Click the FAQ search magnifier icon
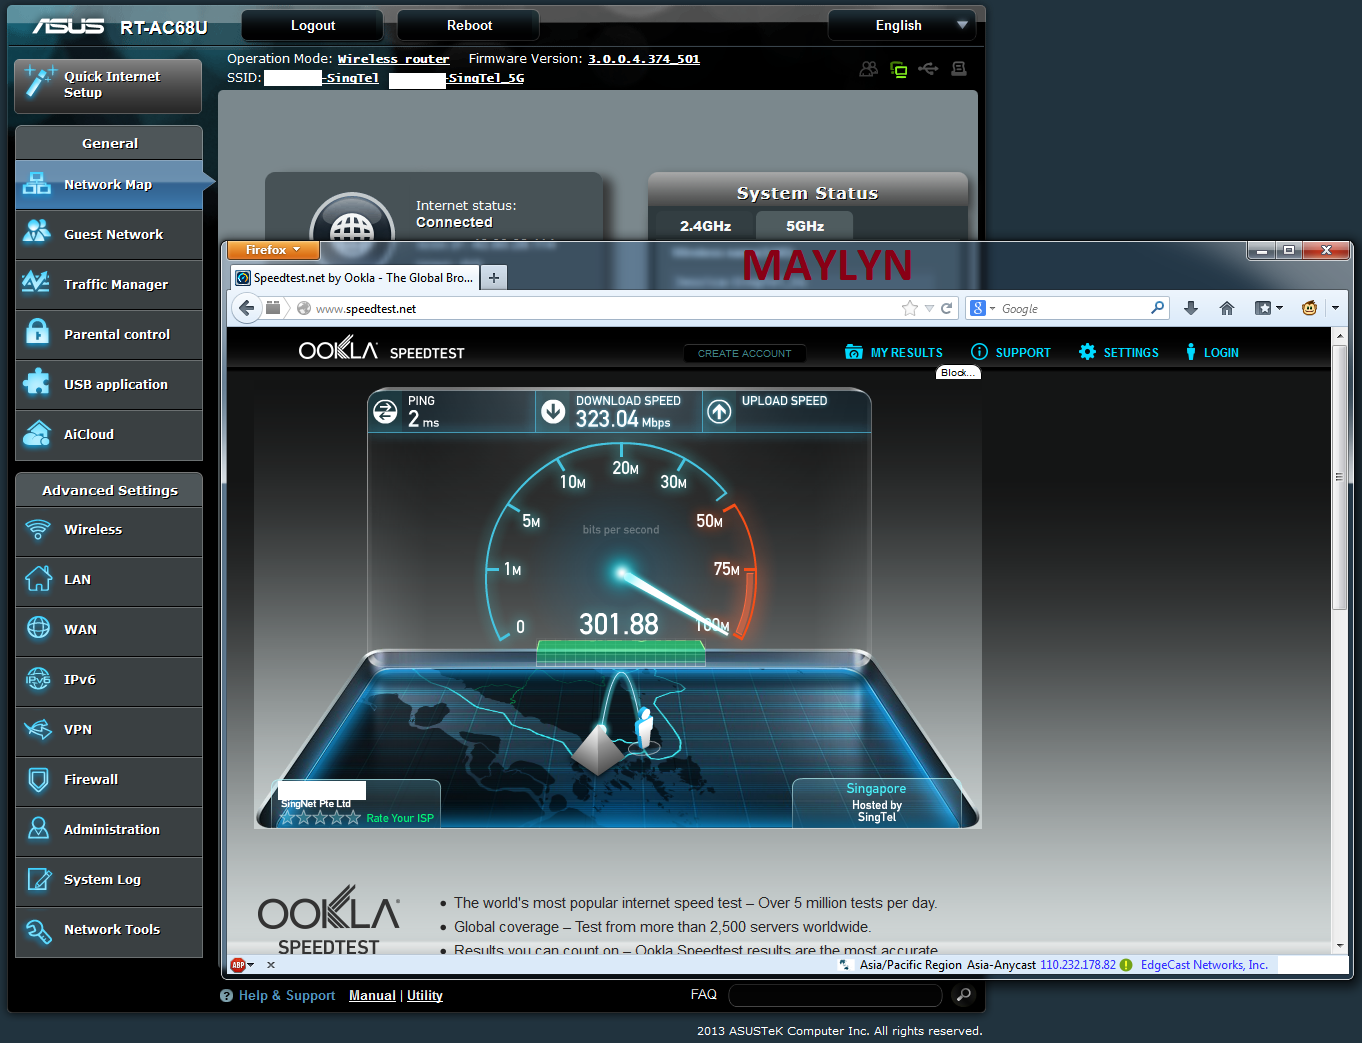1362x1043 pixels. click(x=962, y=995)
